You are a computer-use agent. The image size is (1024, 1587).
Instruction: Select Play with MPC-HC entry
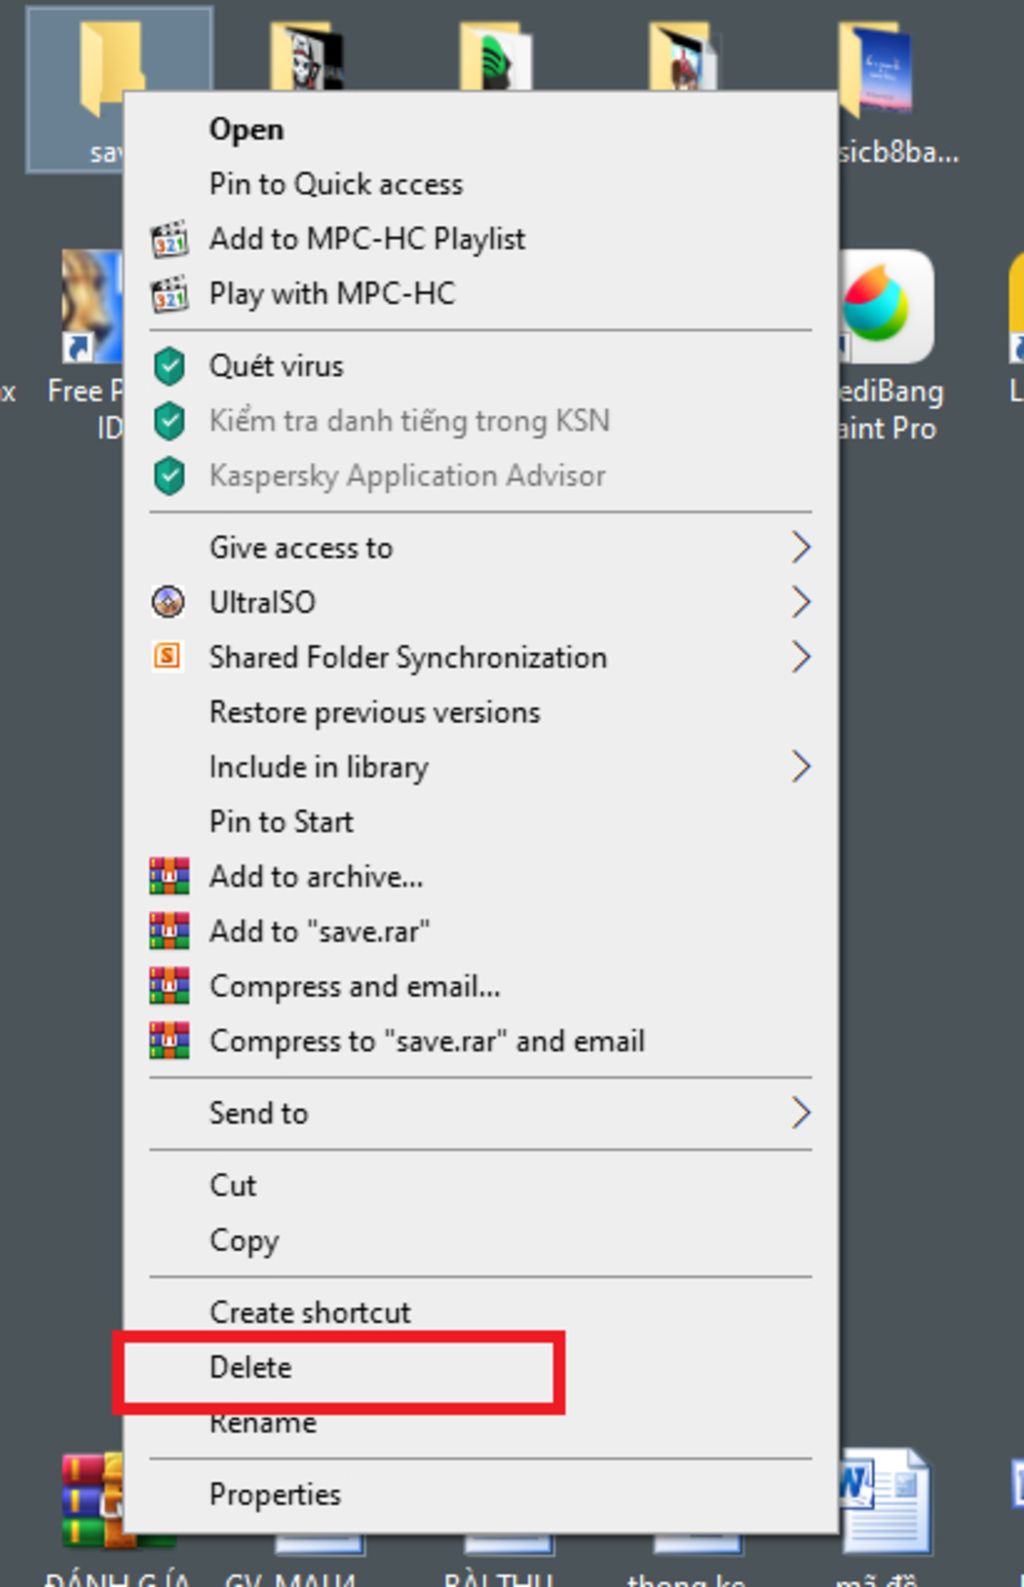click(x=332, y=294)
